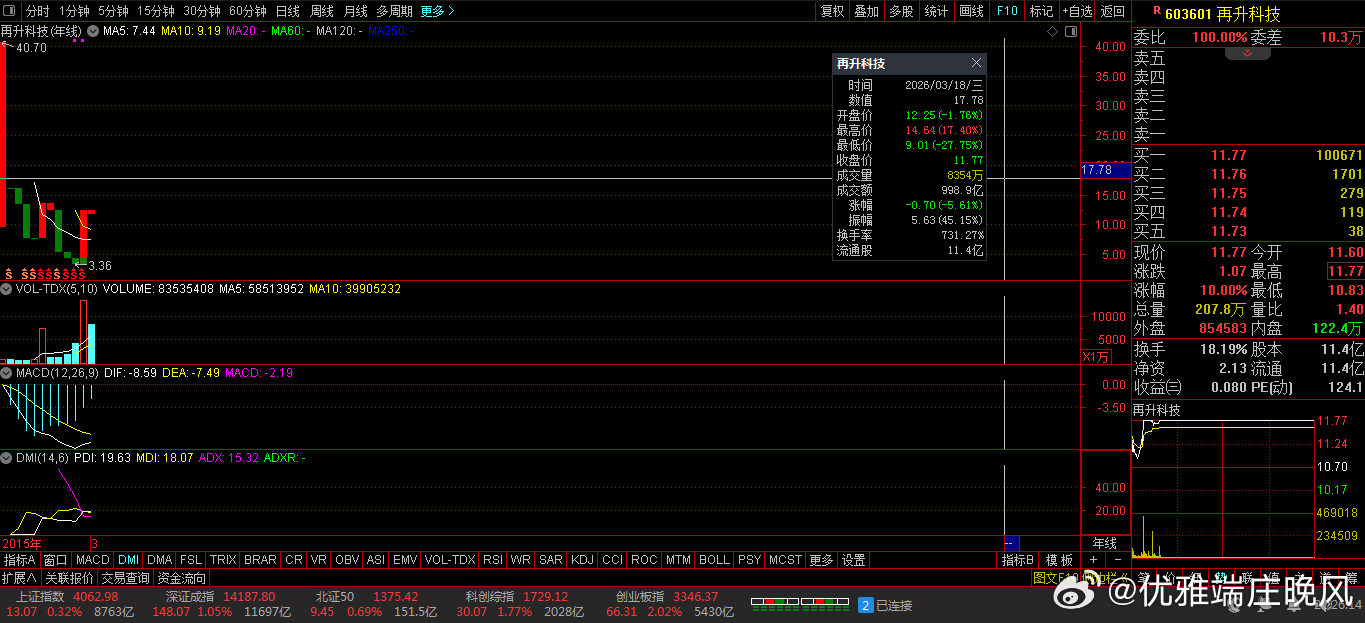Click the 返回 back button
The image size is (1365, 623).
click(x=1112, y=11)
